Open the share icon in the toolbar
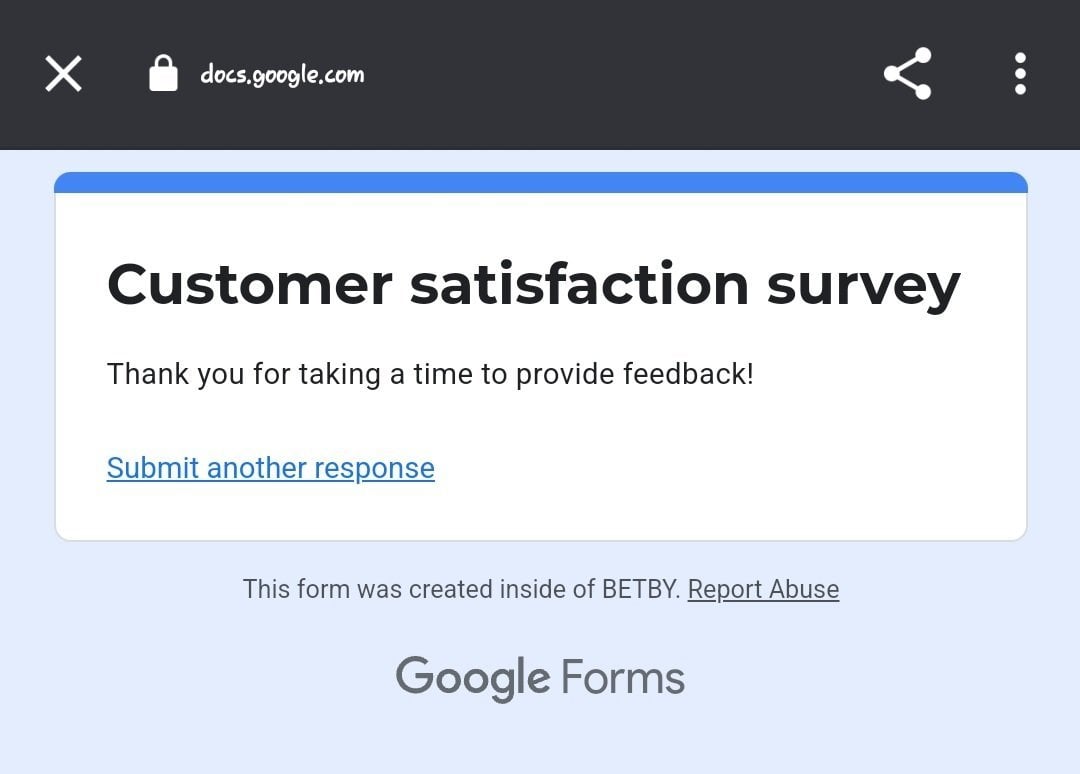Viewport: 1080px width, 774px height. click(907, 74)
